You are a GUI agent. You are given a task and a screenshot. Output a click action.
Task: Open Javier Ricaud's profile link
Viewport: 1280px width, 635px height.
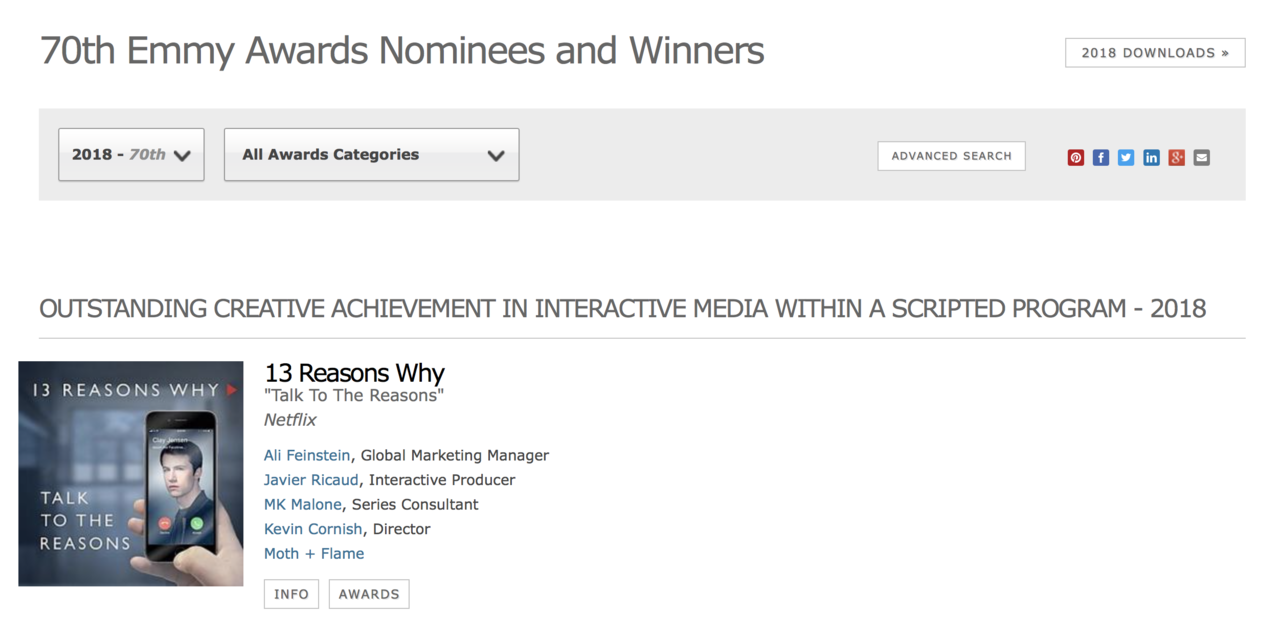point(311,480)
